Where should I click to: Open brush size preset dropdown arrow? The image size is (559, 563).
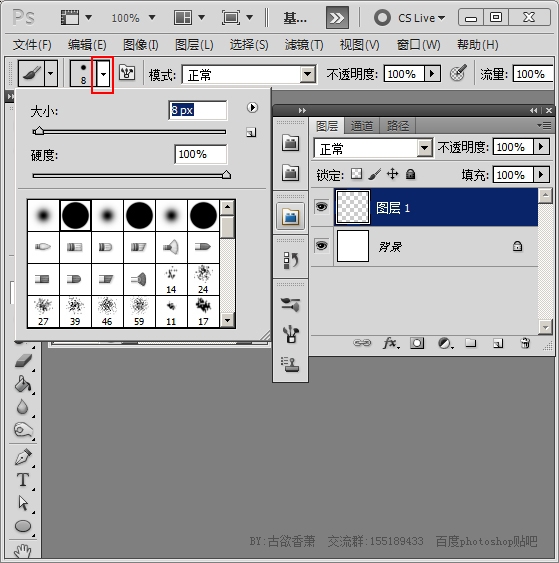tap(103, 74)
